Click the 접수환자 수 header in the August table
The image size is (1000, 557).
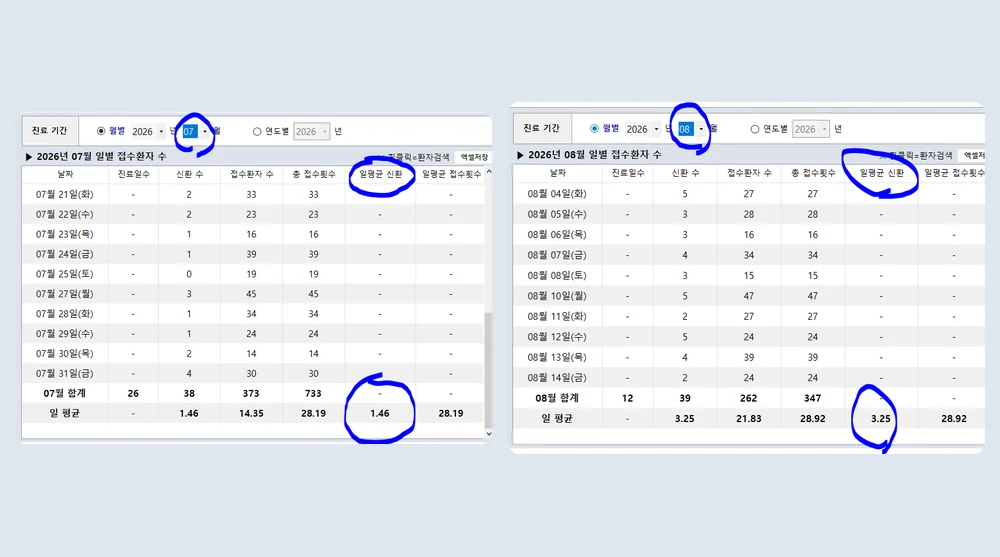tap(749, 172)
